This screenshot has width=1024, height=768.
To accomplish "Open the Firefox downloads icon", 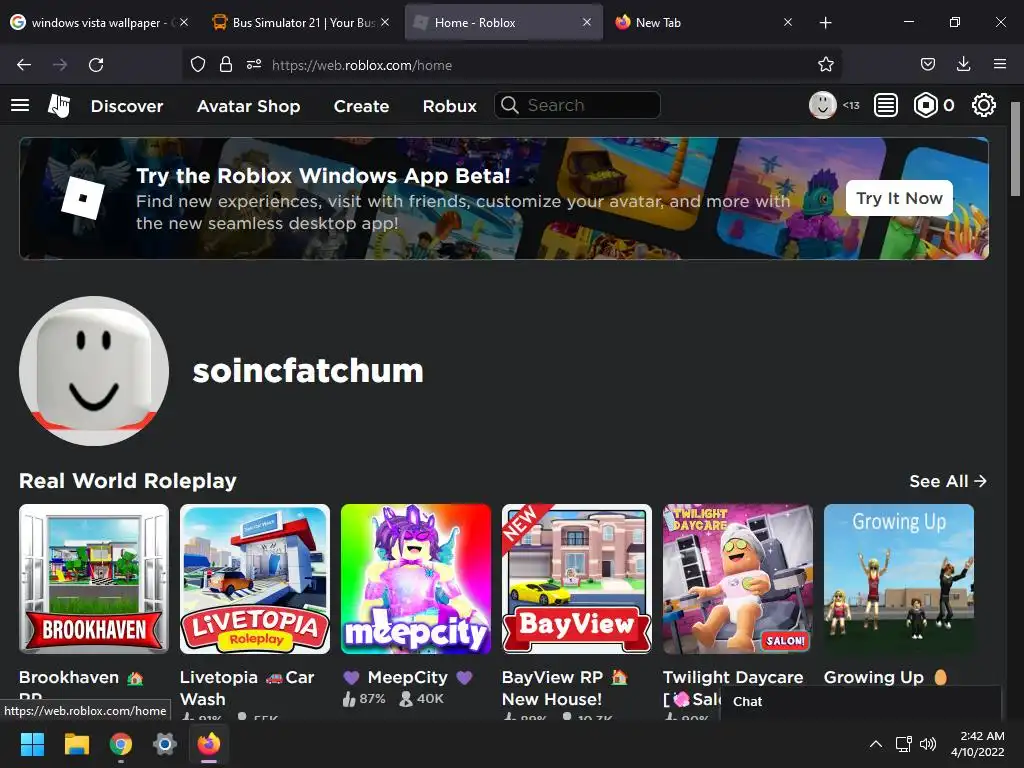I will coord(963,65).
